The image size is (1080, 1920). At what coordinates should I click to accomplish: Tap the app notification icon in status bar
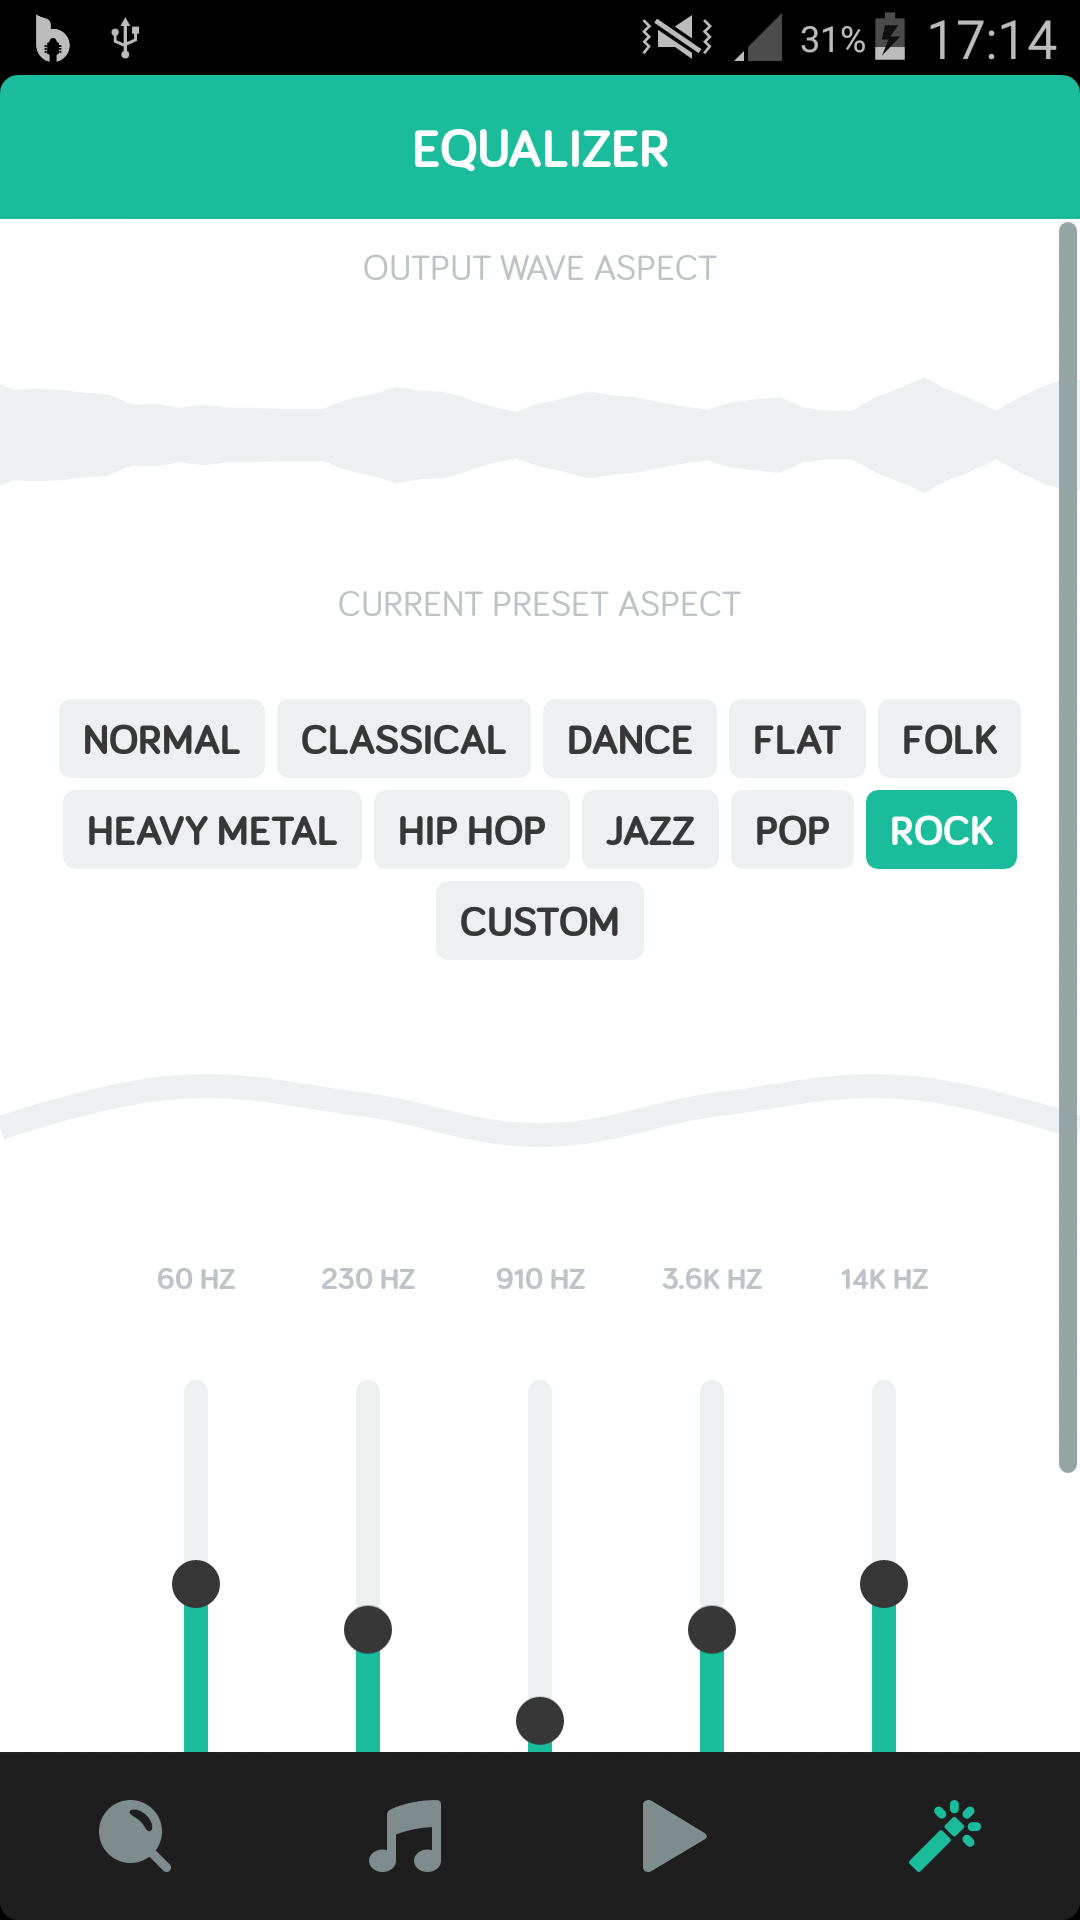click(52, 39)
